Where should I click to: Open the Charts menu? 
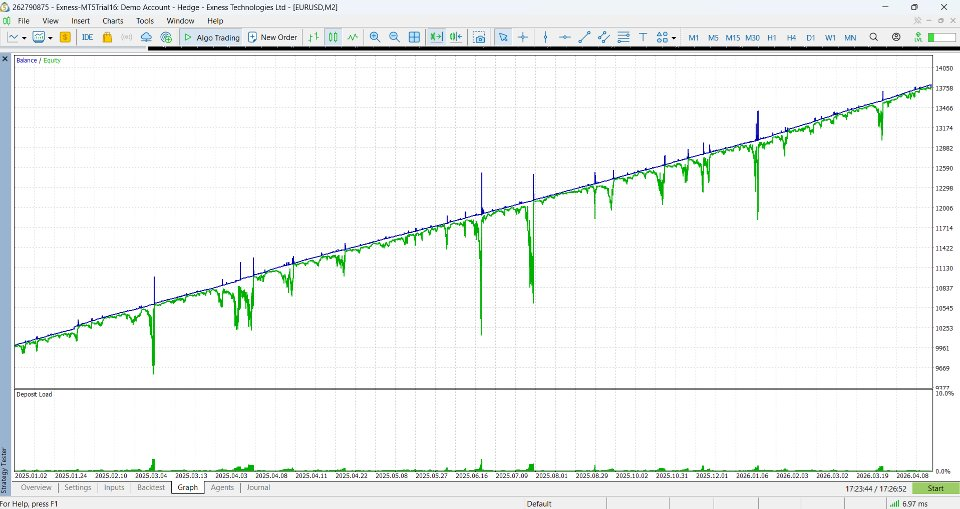click(113, 20)
